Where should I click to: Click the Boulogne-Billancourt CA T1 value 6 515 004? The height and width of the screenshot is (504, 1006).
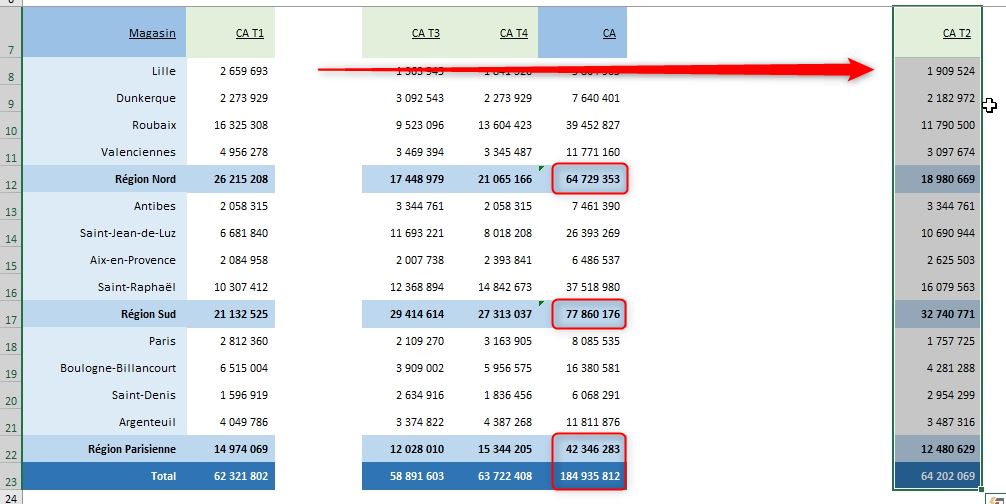[x=231, y=368]
